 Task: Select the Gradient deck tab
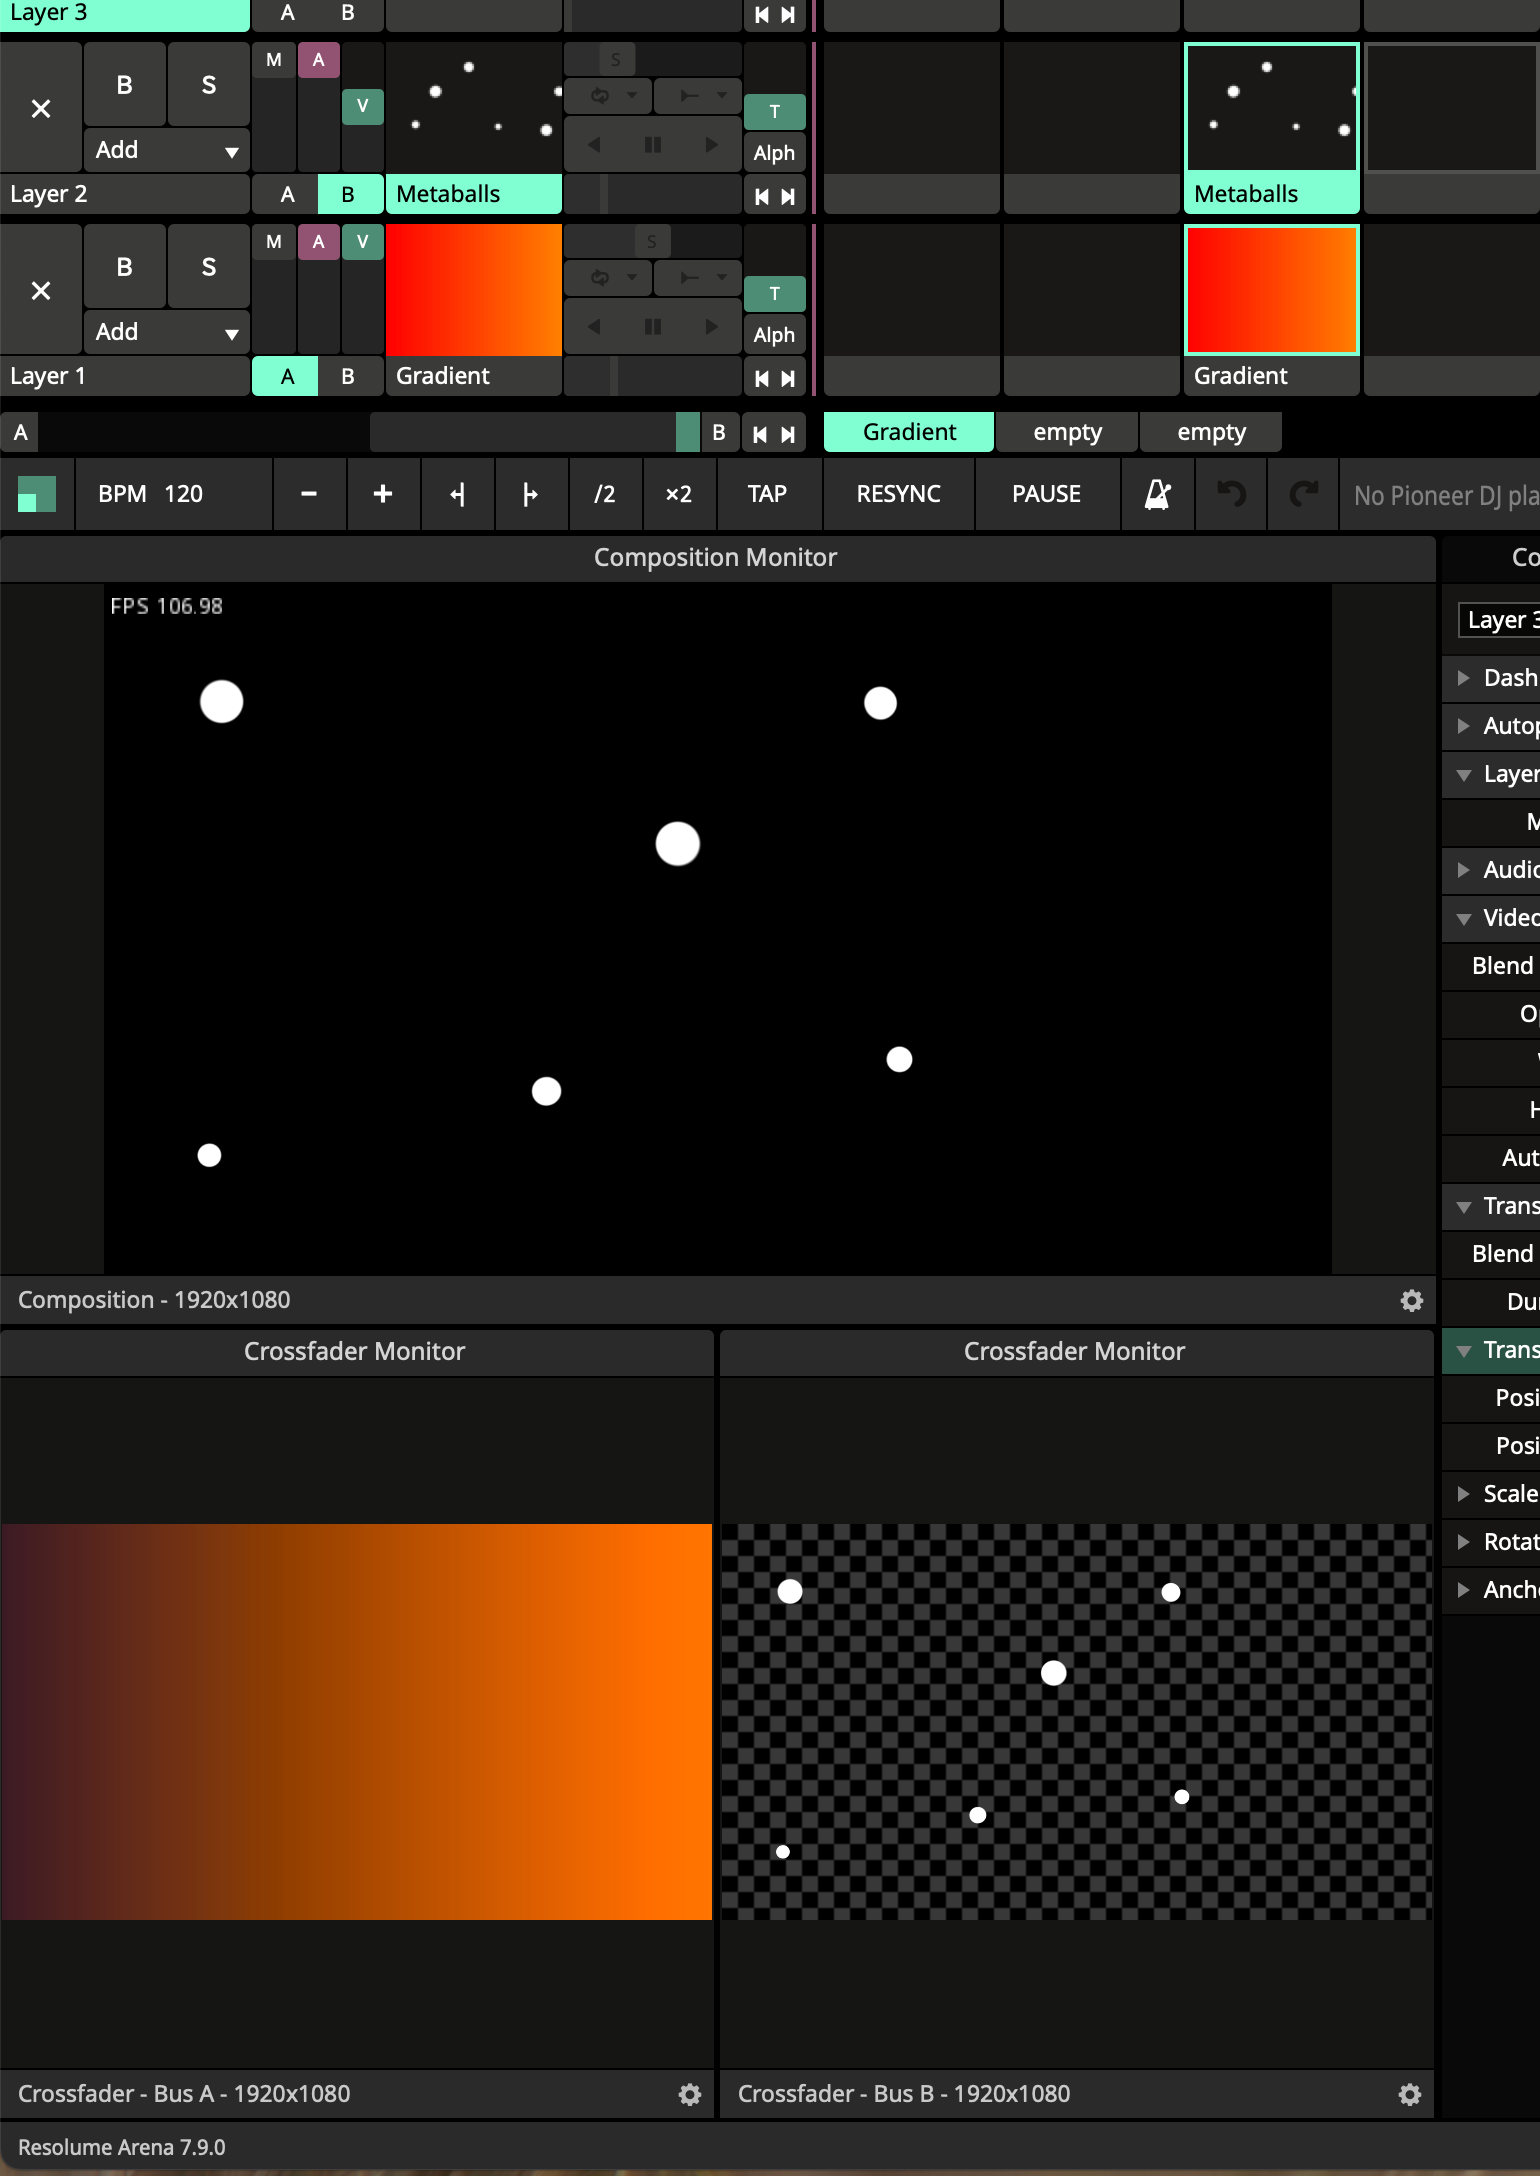[908, 432]
